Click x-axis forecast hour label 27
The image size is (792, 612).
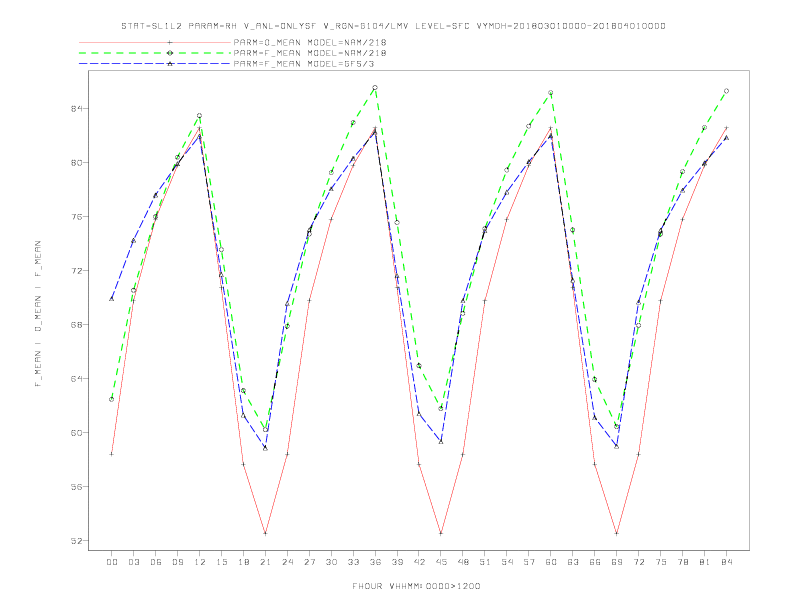click(x=309, y=562)
